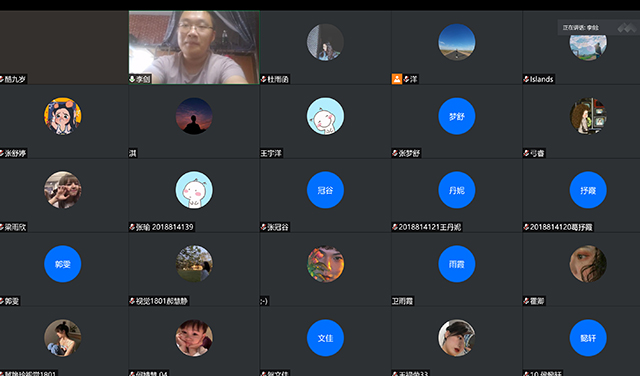Click the name label 李剑

pos(143,79)
